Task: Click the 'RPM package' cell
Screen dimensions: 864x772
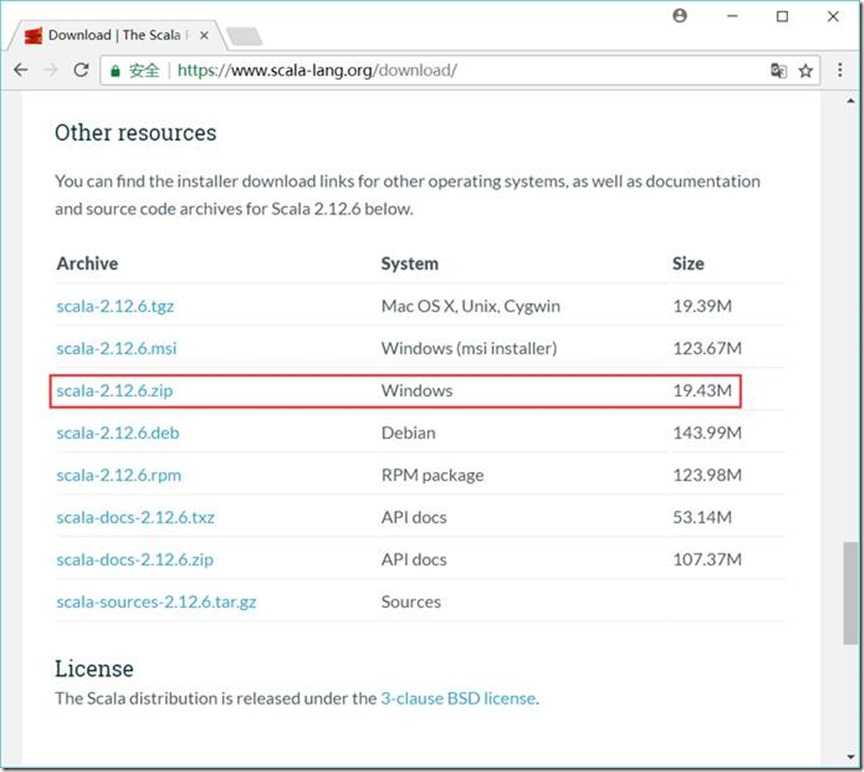Action: click(x=433, y=475)
